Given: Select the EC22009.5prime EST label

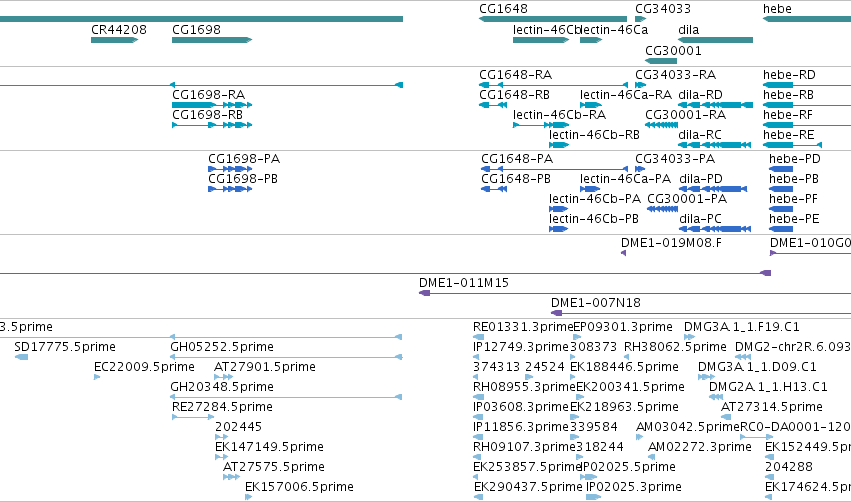Looking at the screenshot, I should [144, 367].
